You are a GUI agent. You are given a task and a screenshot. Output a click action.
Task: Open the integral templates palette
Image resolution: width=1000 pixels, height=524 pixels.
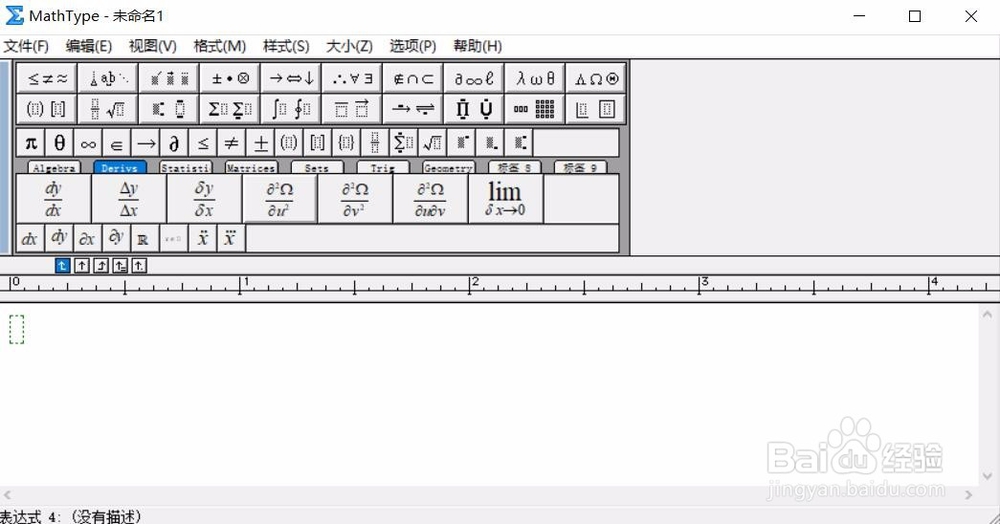(x=291, y=109)
